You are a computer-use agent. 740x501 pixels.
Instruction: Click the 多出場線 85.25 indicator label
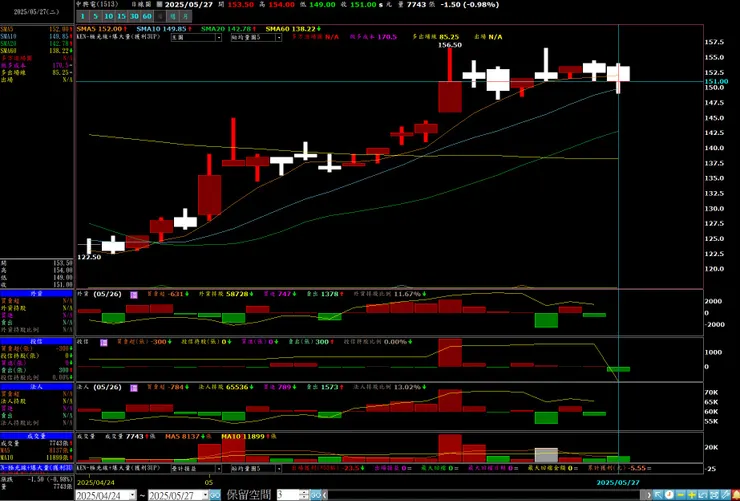click(436, 37)
